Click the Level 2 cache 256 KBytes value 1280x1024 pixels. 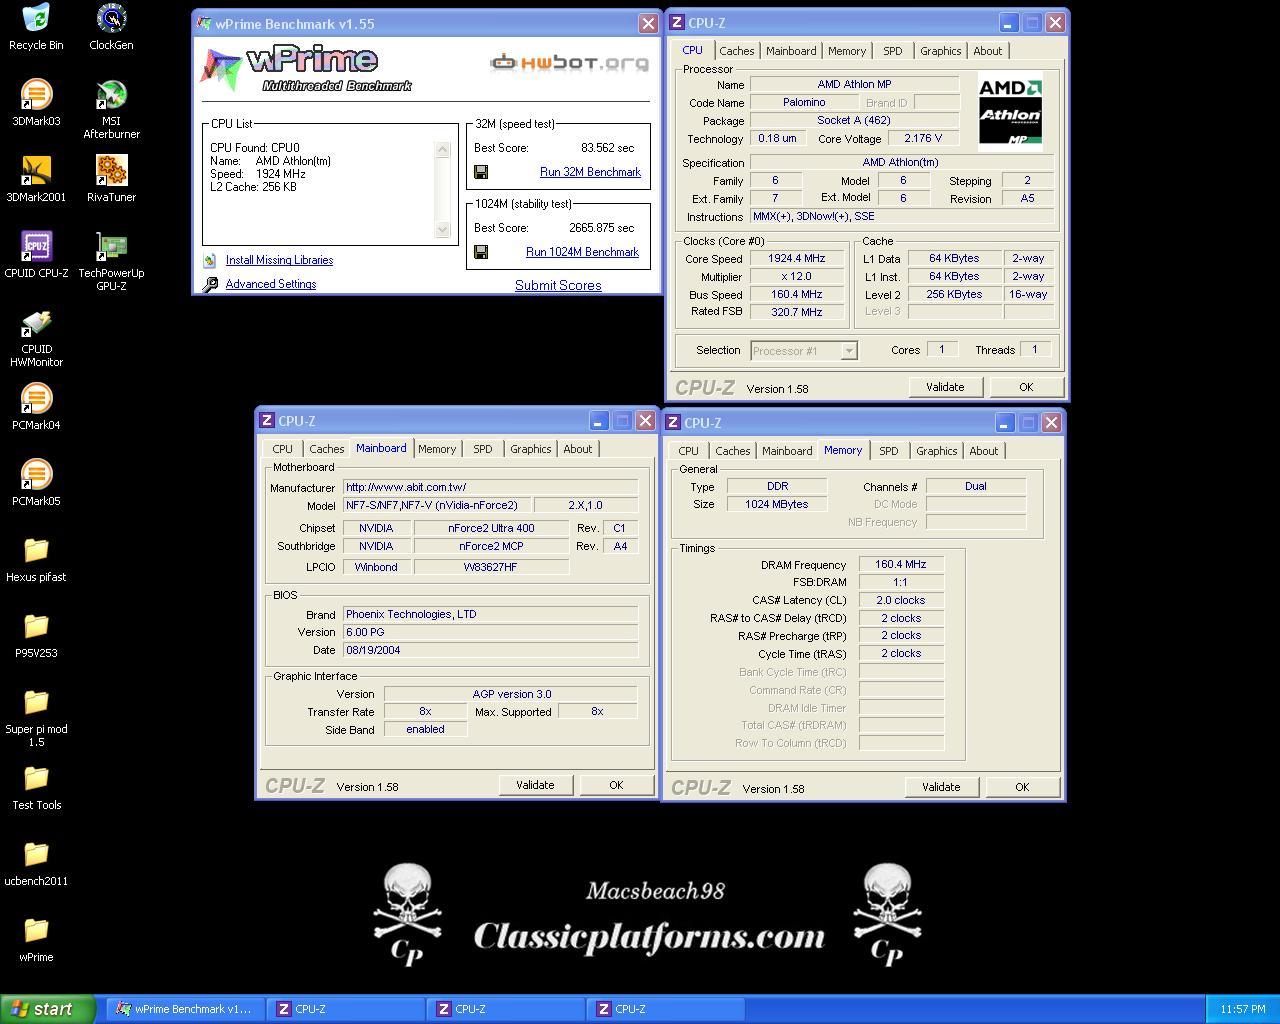click(954, 294)
